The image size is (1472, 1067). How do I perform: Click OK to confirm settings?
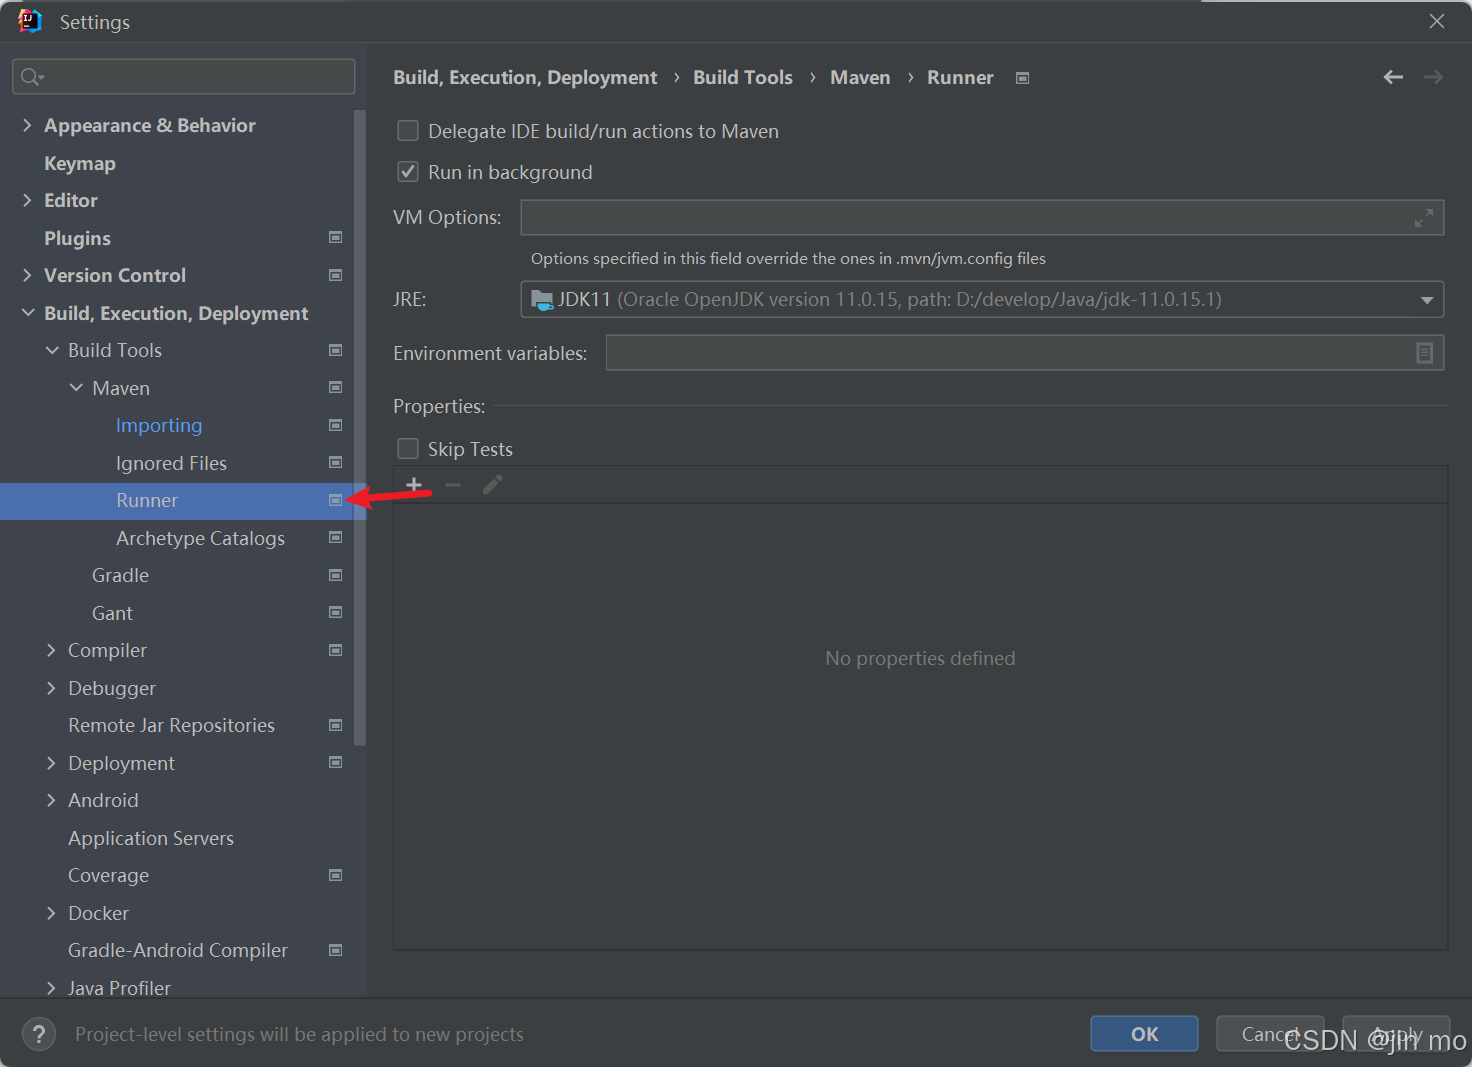coord(1144,1034)
